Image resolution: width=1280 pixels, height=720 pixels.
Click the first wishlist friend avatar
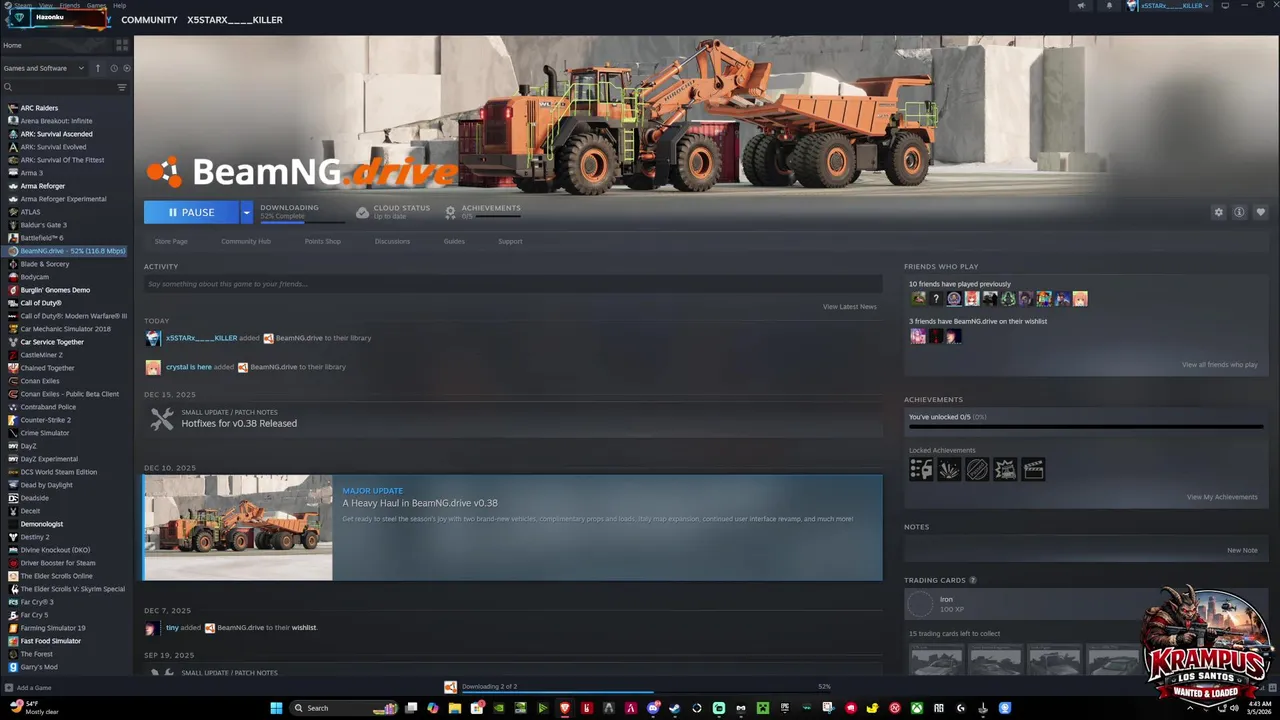pos(918,336)
